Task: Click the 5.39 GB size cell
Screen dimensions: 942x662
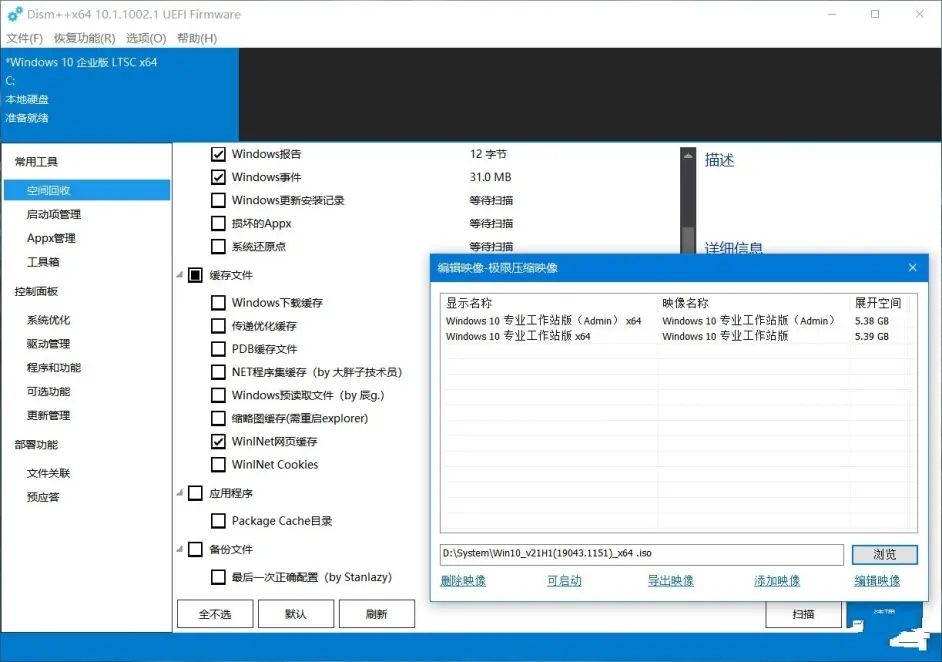Action: tap(871, 336)
